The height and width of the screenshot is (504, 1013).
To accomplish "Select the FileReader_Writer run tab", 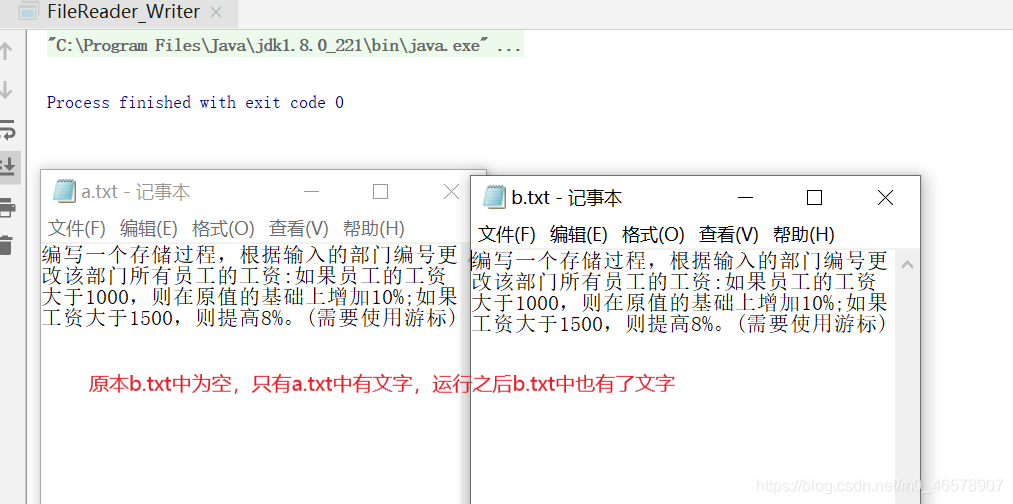I will (x=120, y=12).
